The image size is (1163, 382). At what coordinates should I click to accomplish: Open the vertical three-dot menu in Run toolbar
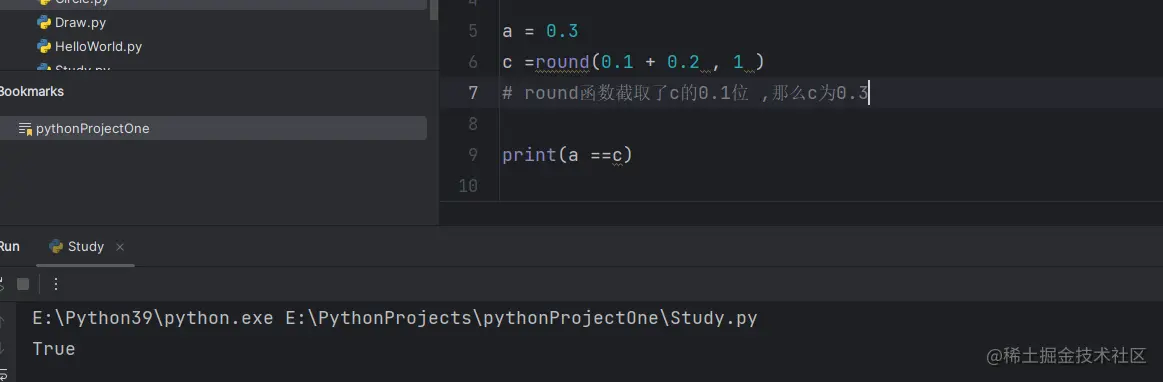[x=56, y=284]
